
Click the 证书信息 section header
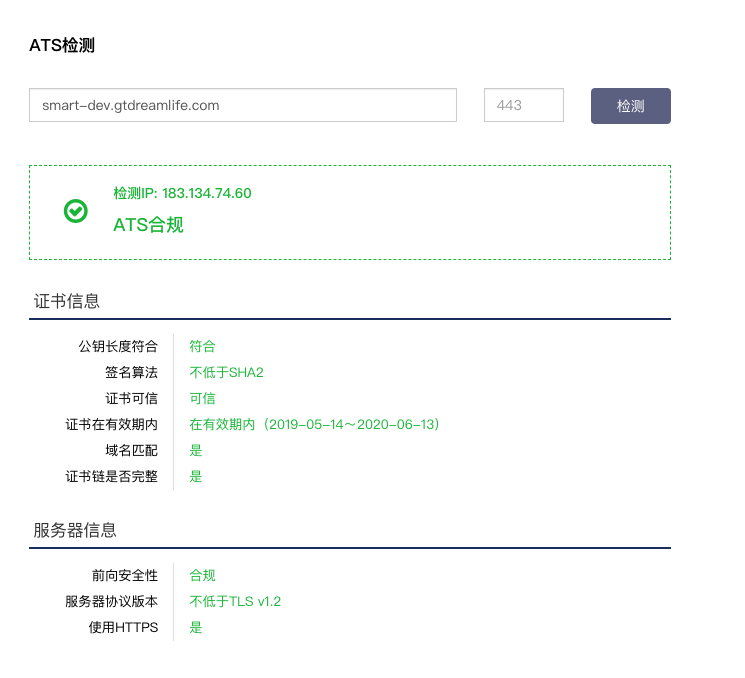pyautogui.click(x=67, y=301)
